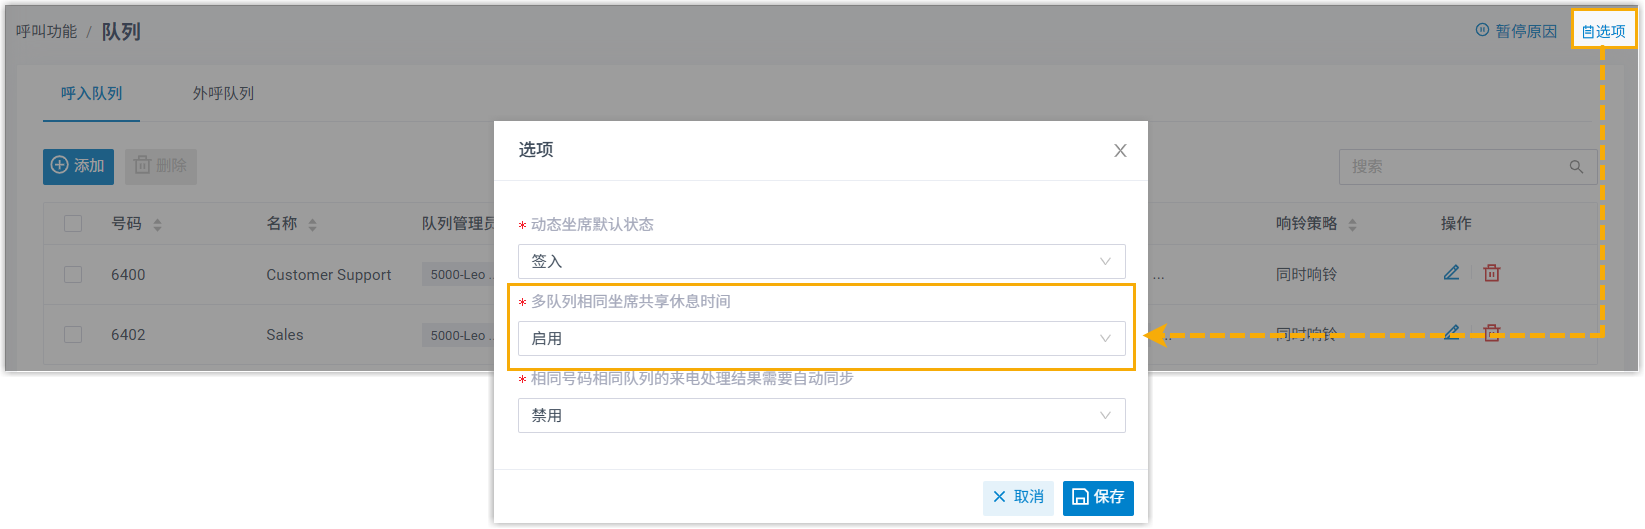Click 保存 to save options

(1097, 497)
